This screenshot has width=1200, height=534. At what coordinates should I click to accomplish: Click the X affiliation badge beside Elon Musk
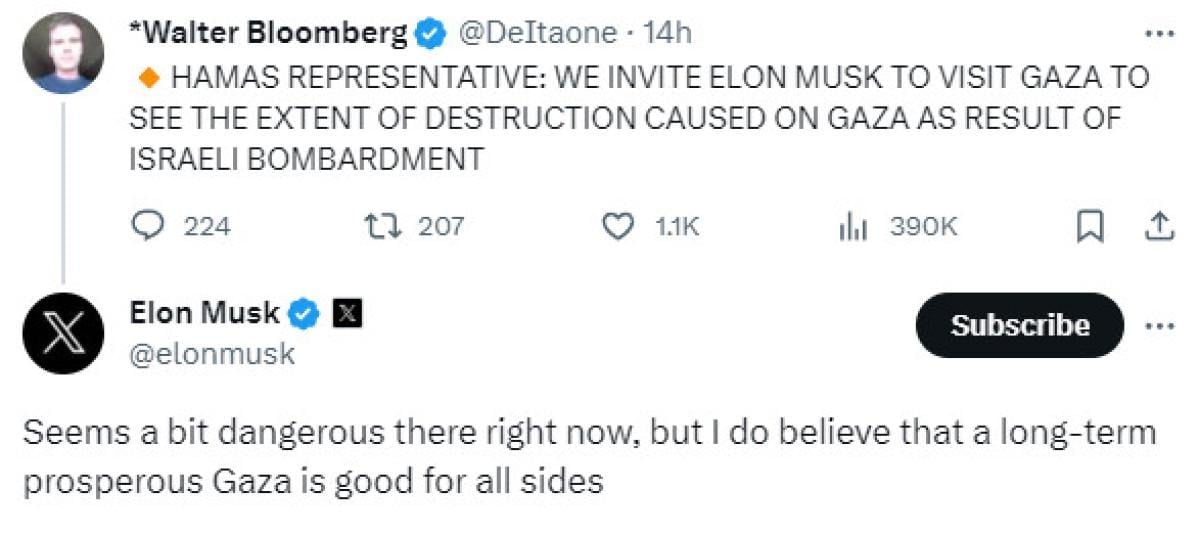[x=346, y=314]
